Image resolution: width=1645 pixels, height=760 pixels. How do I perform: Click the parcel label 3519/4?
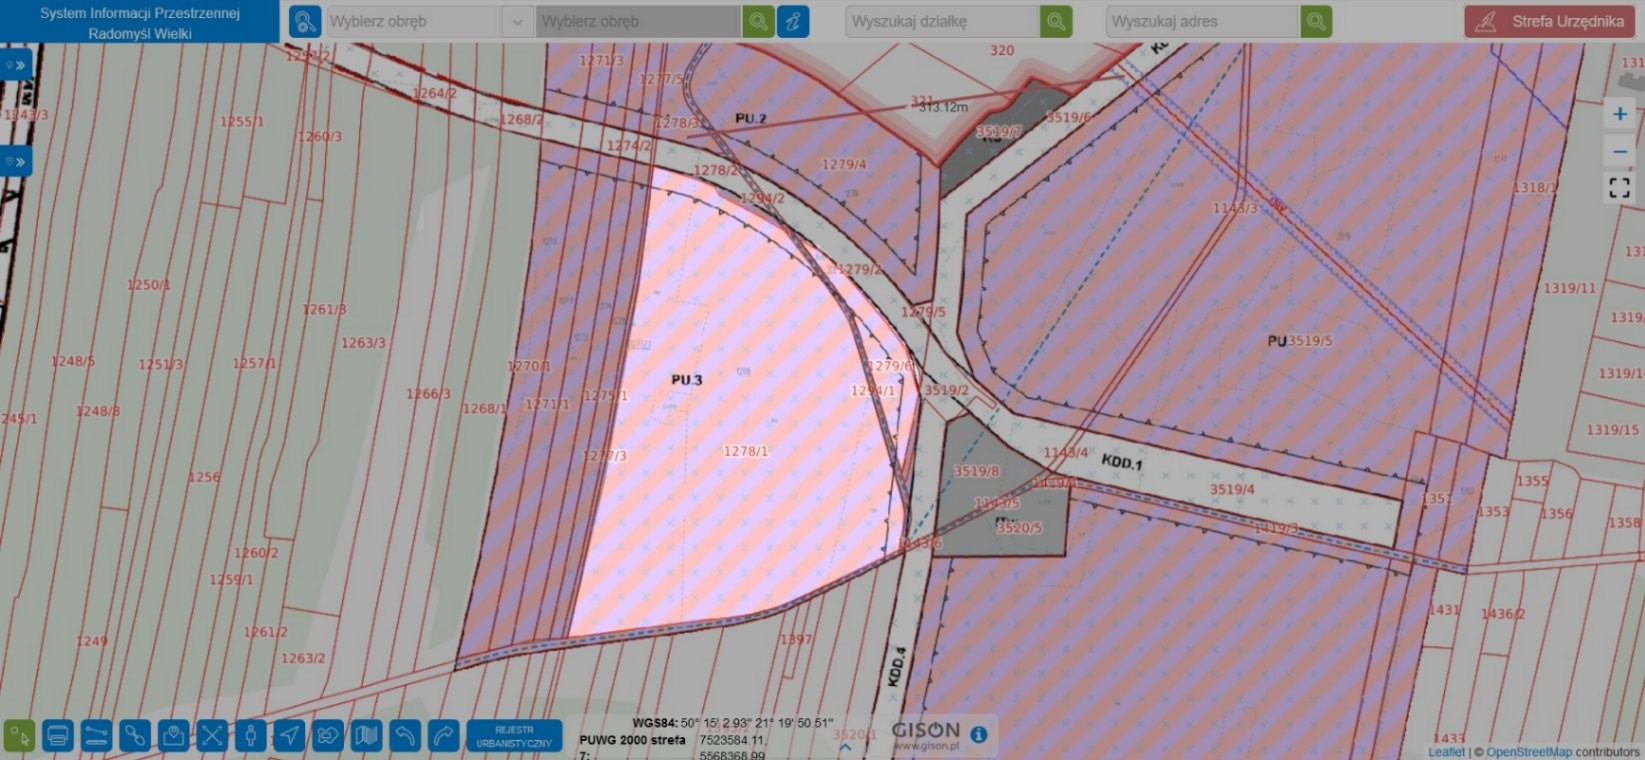[x=1232, y=489]
